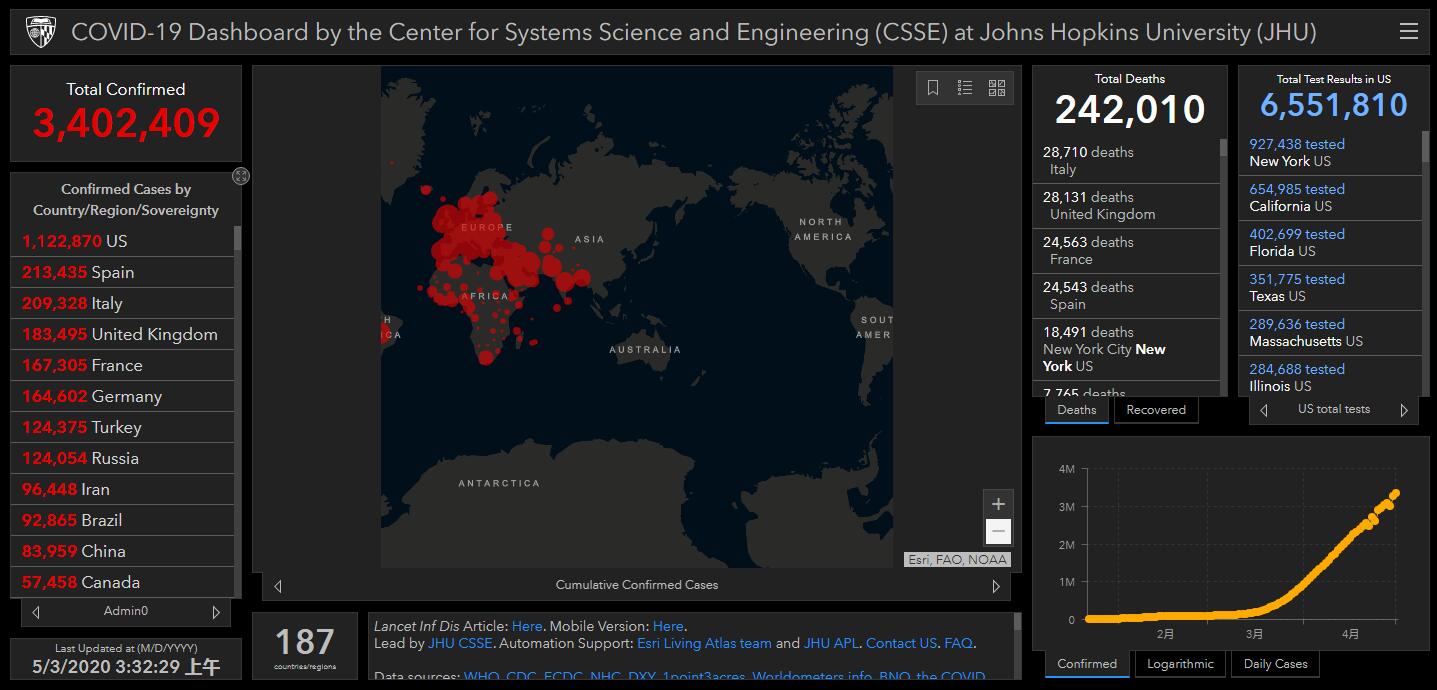This screenshot has height=690, width=1437.
Task: Select United Kingdom in confirmed cases list
Action: [123, 334]
